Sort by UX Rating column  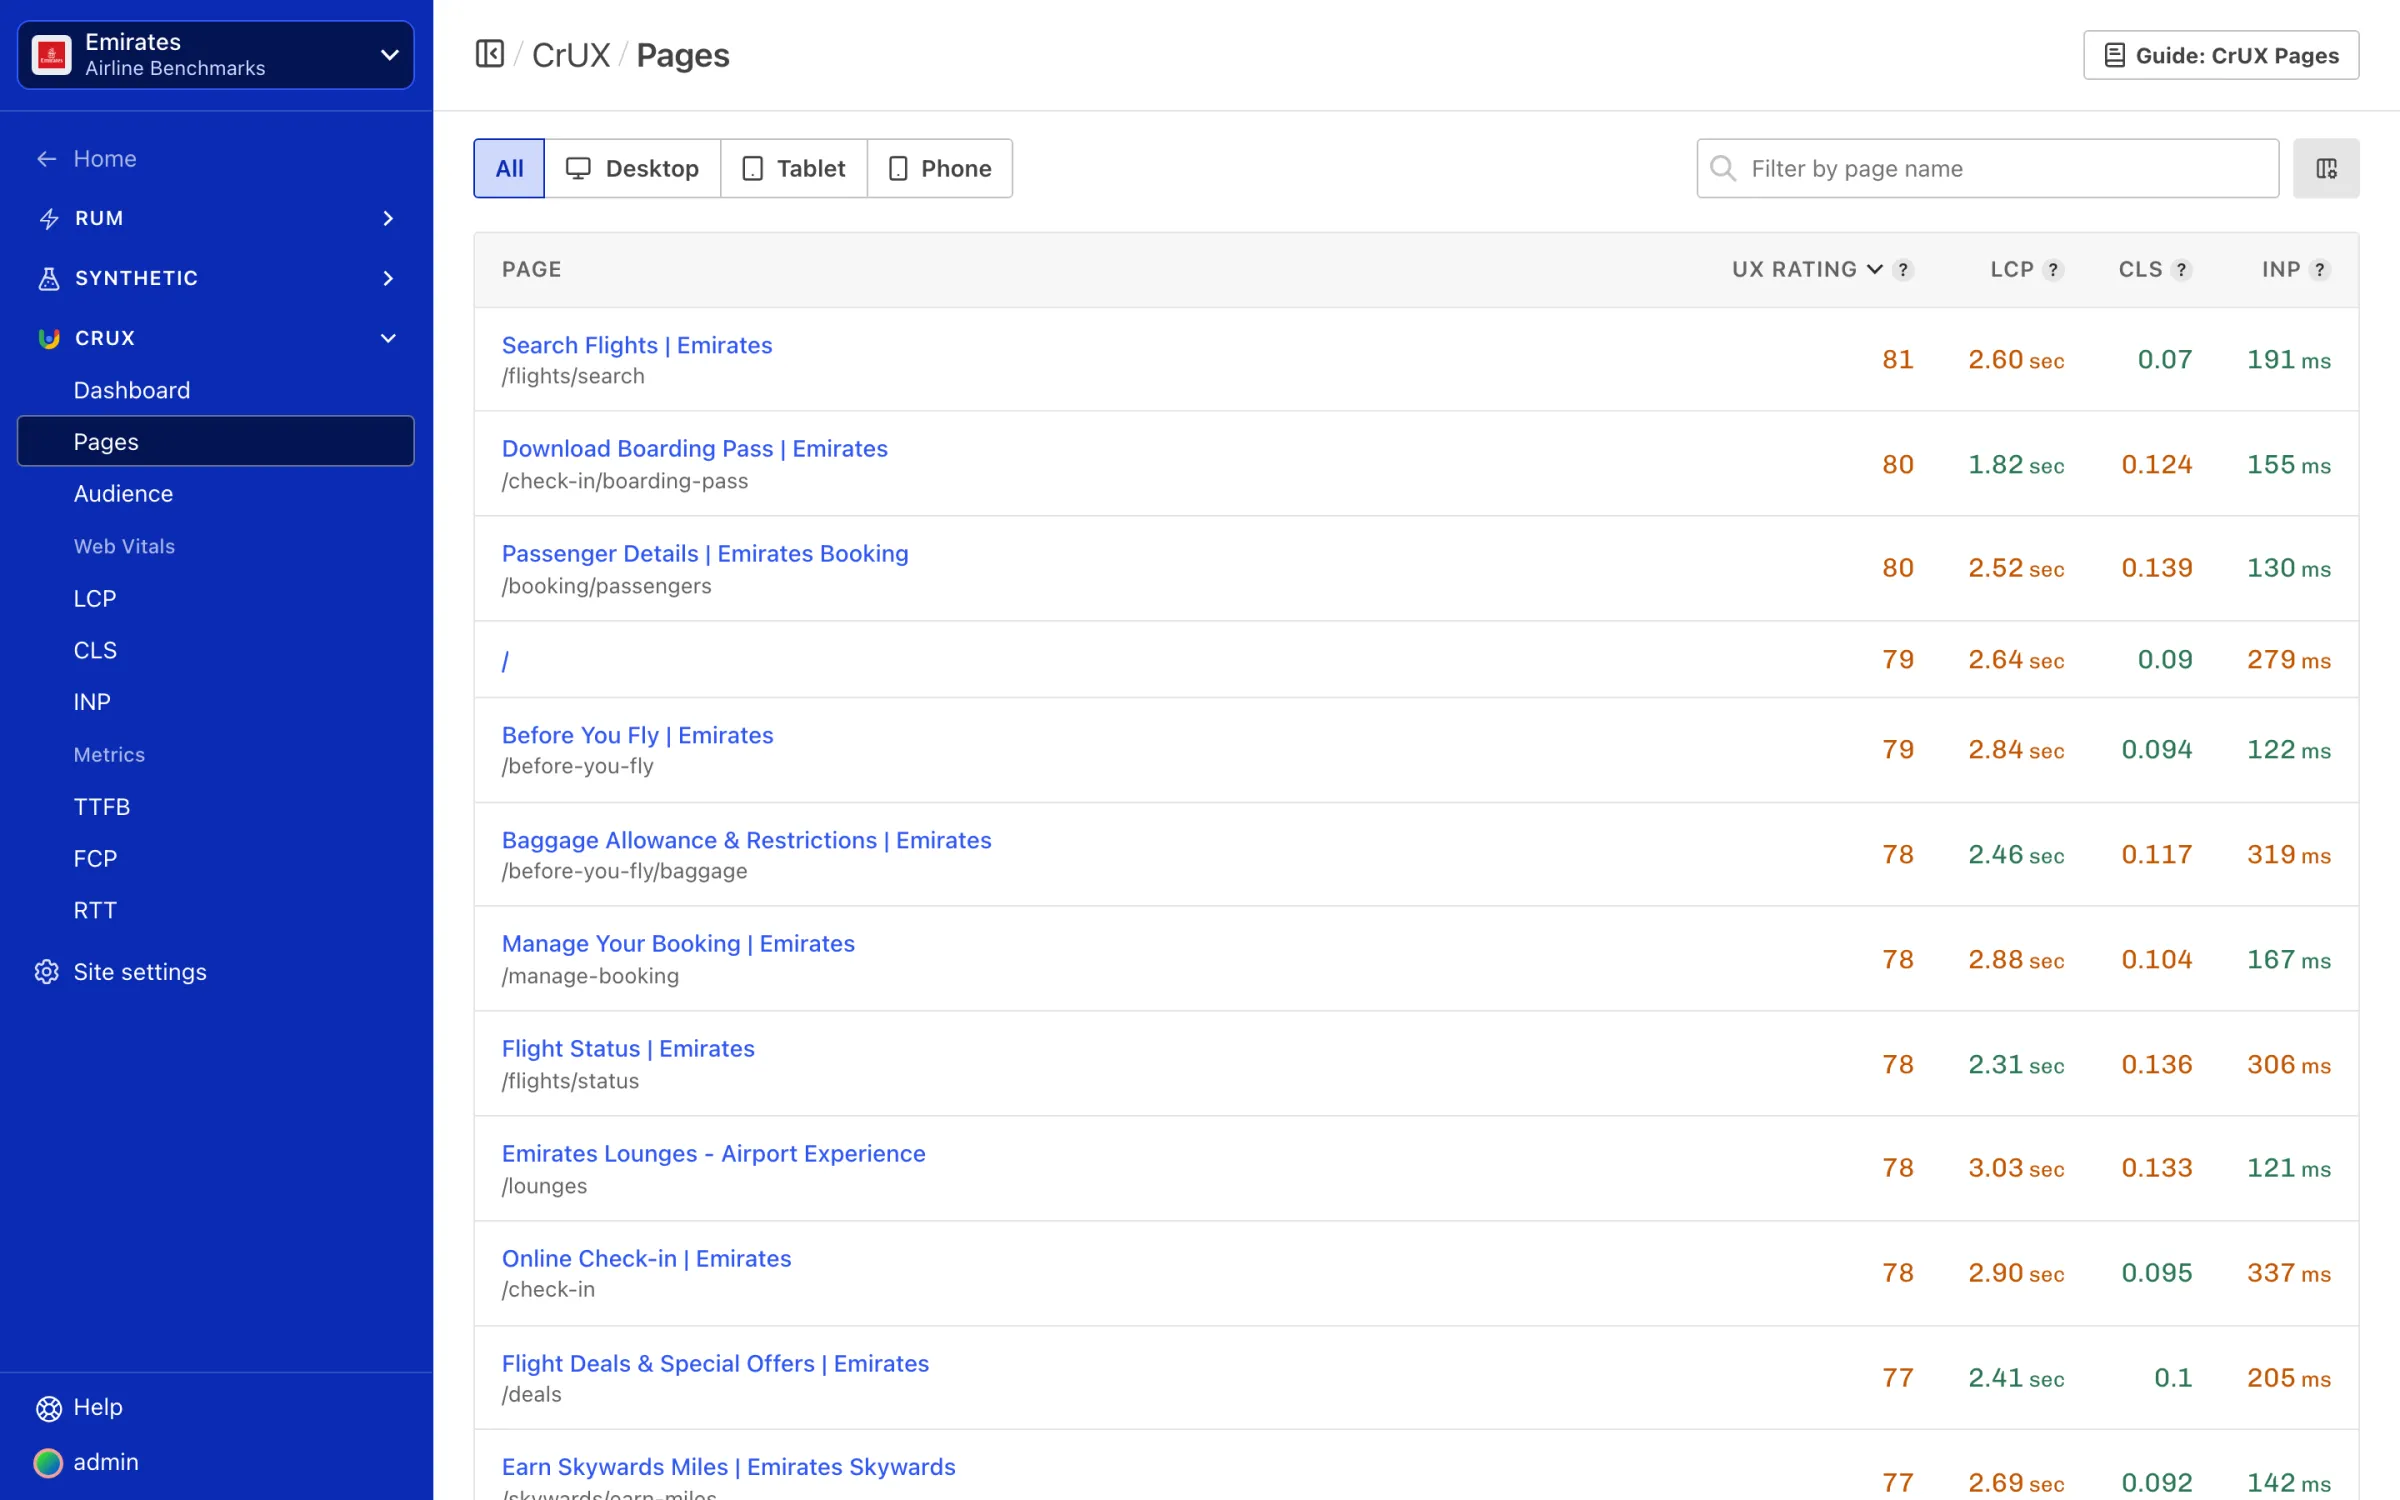(1807, 270)
